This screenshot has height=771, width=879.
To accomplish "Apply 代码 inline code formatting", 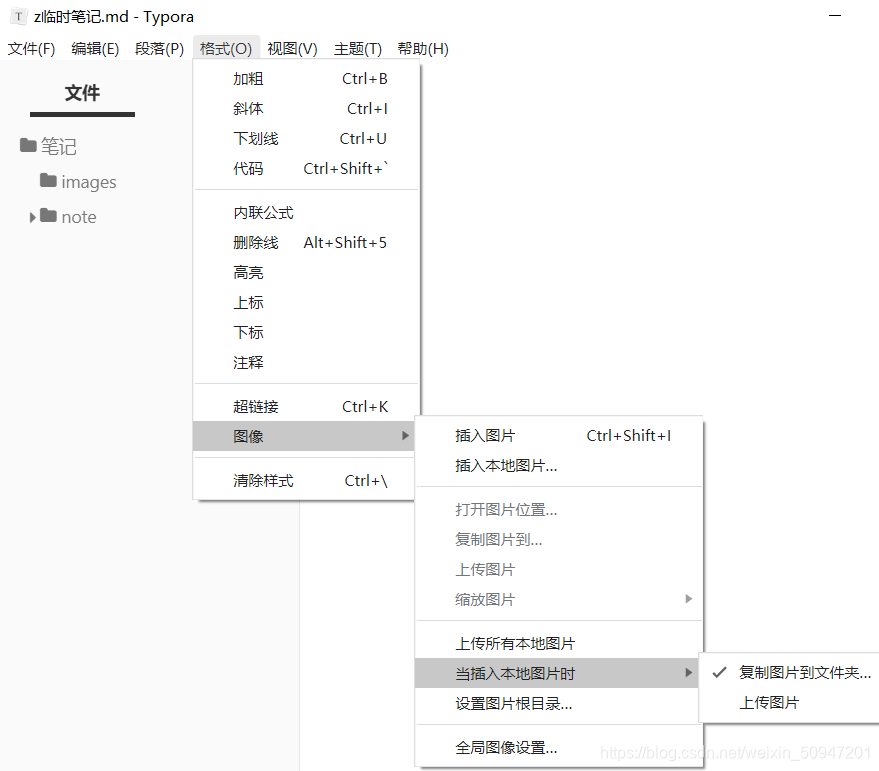I will (306, 168).
